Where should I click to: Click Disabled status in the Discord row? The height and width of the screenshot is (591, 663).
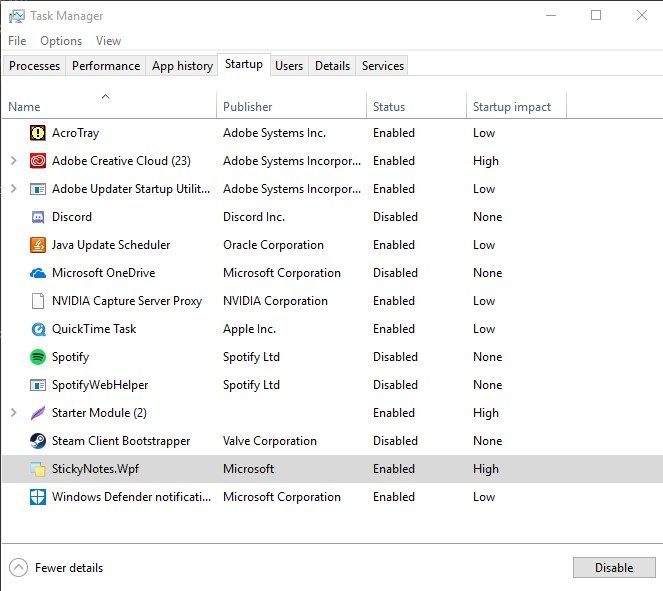click(395, 217)
